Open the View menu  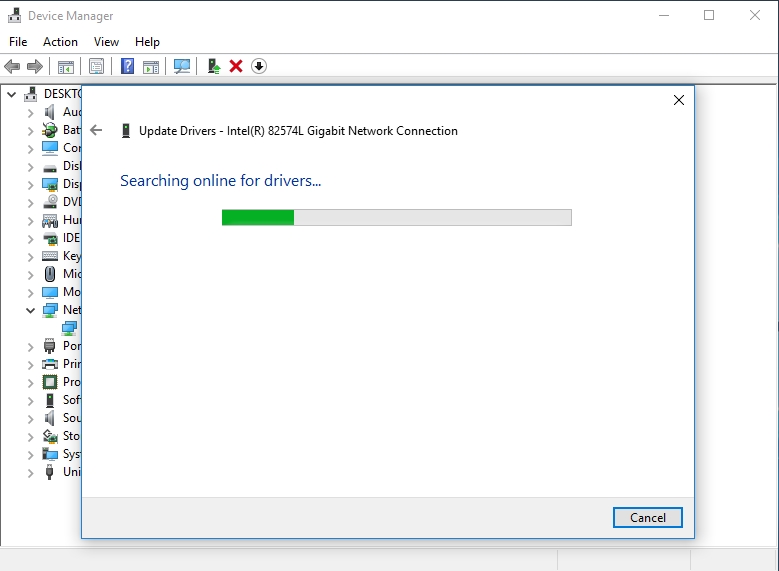(106, 42)
